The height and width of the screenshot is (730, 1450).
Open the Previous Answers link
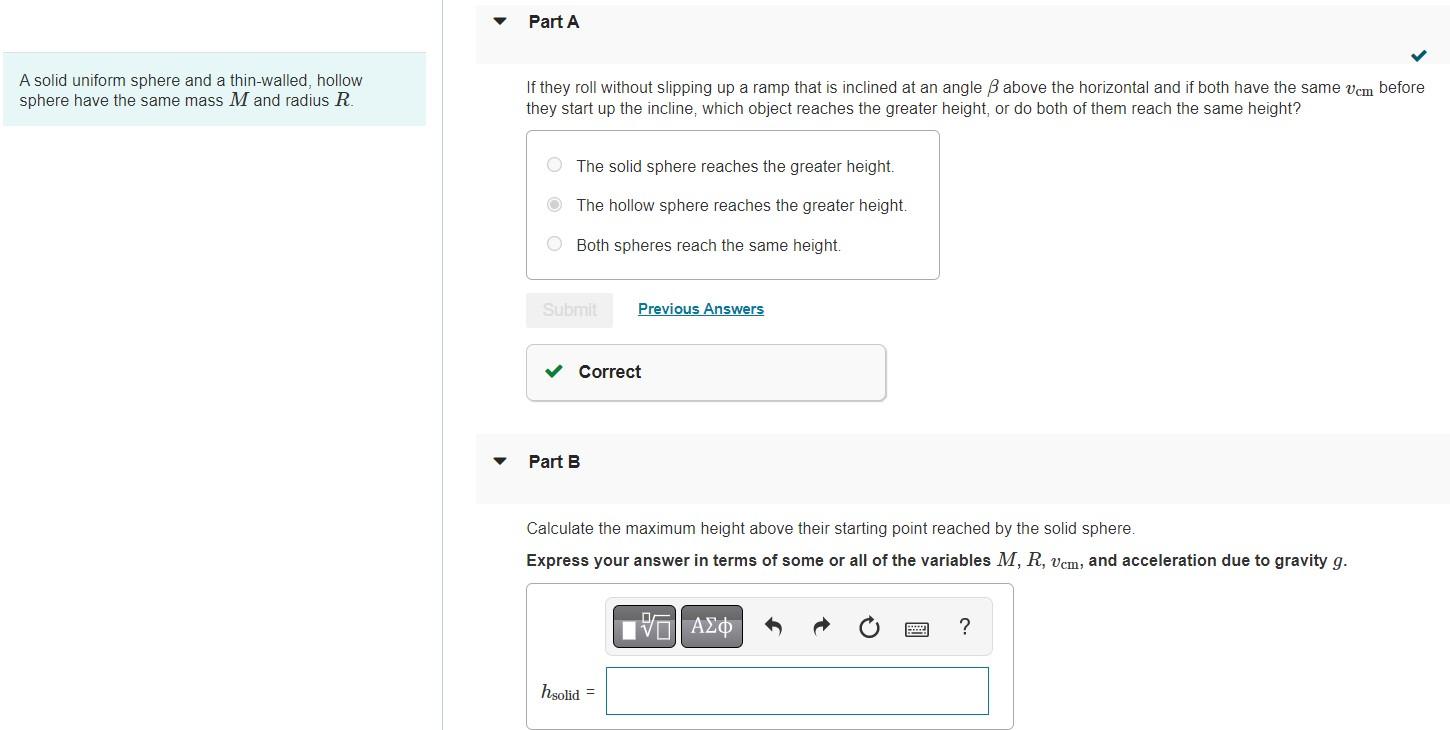tap(701, 309)
